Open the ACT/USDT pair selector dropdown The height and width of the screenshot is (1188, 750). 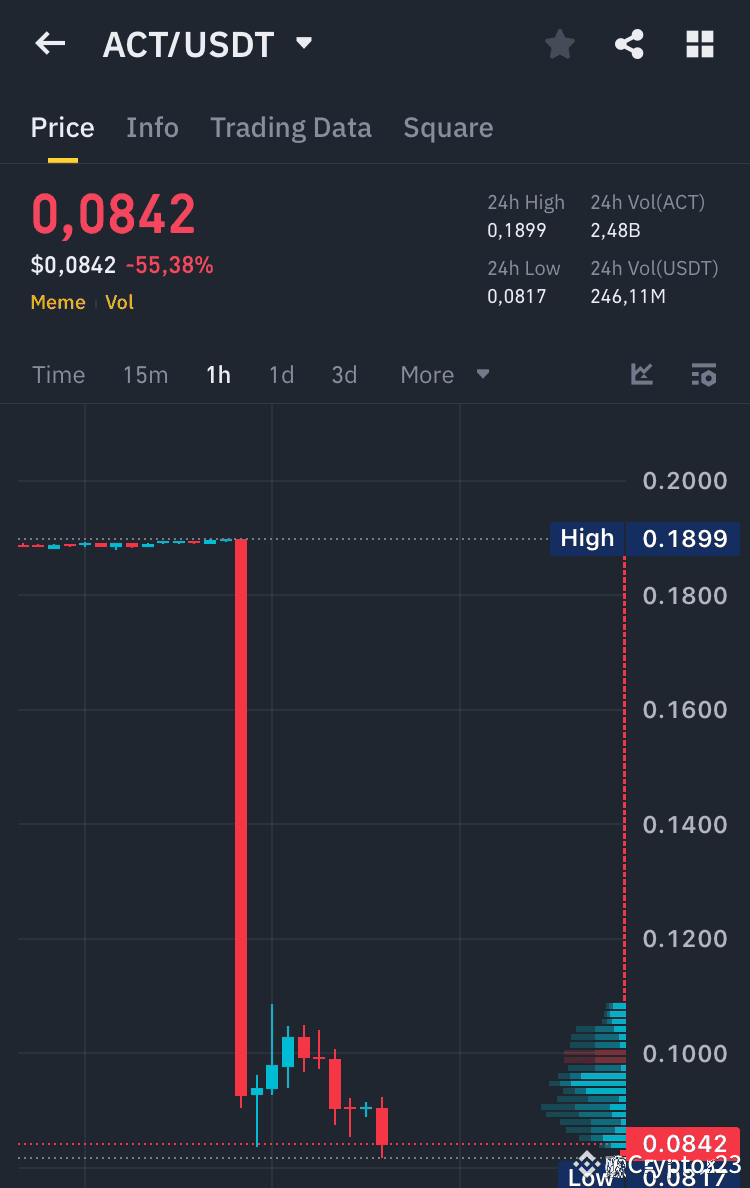(303, 43)
